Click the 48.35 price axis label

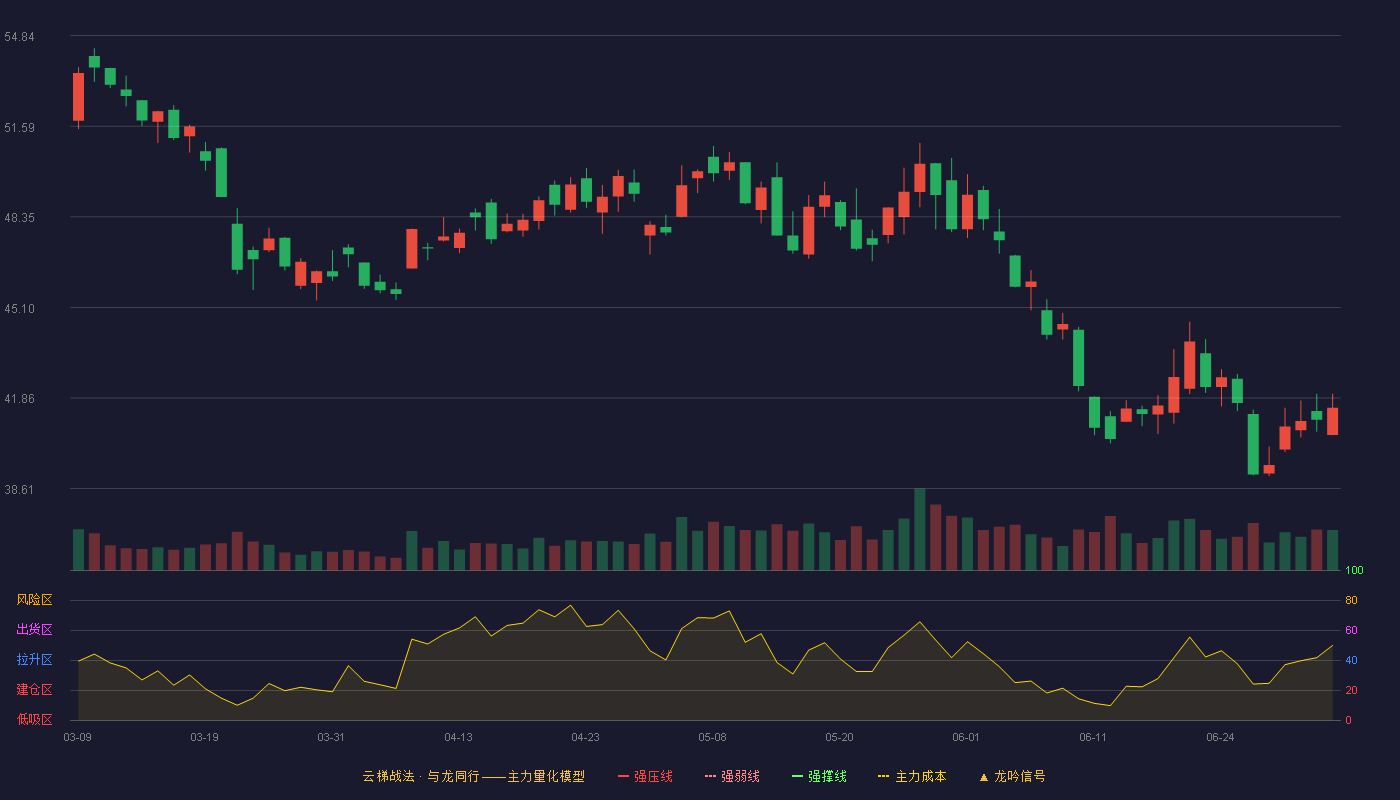(20, 218)
